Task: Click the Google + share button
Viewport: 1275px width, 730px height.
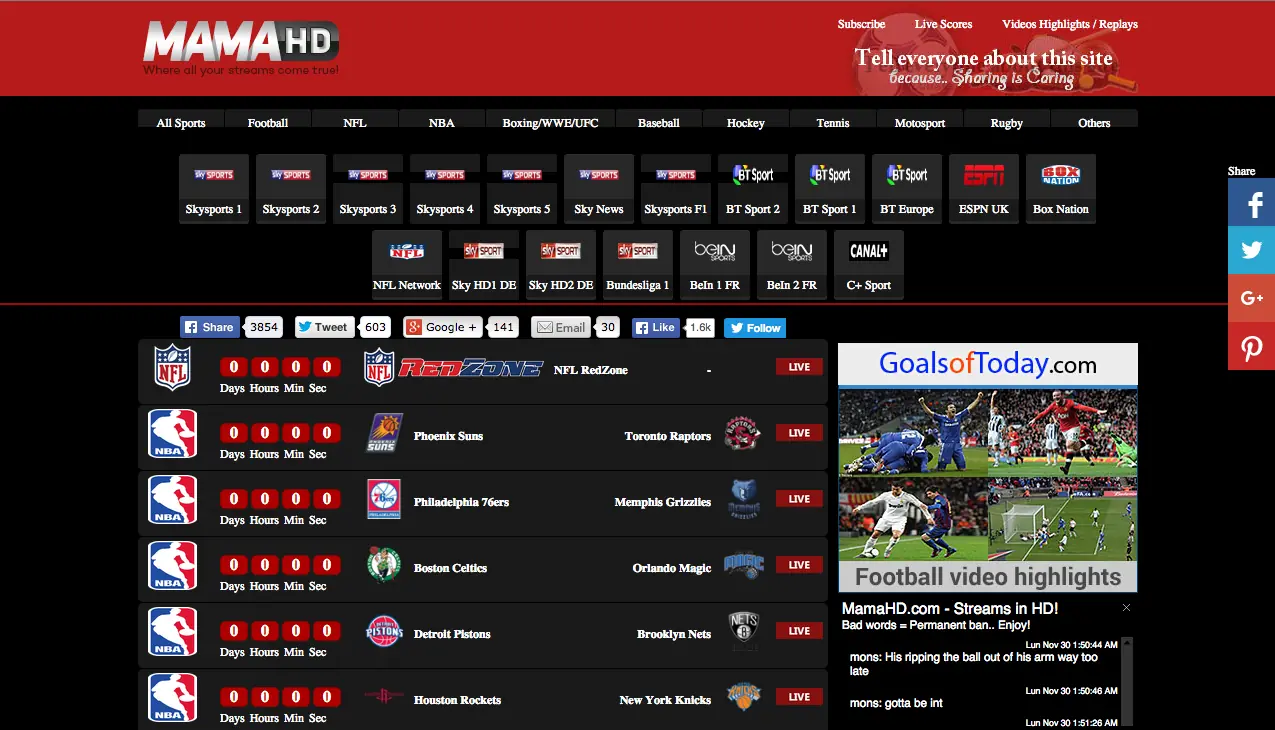Action: [444, 327]
